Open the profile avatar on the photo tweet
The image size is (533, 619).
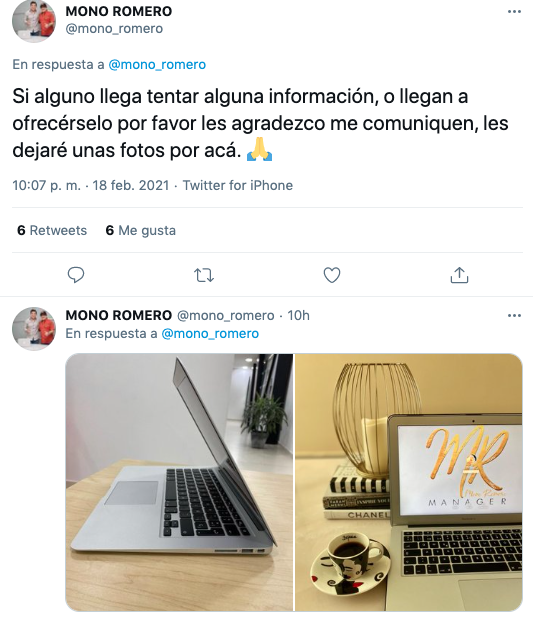[34, 328]
